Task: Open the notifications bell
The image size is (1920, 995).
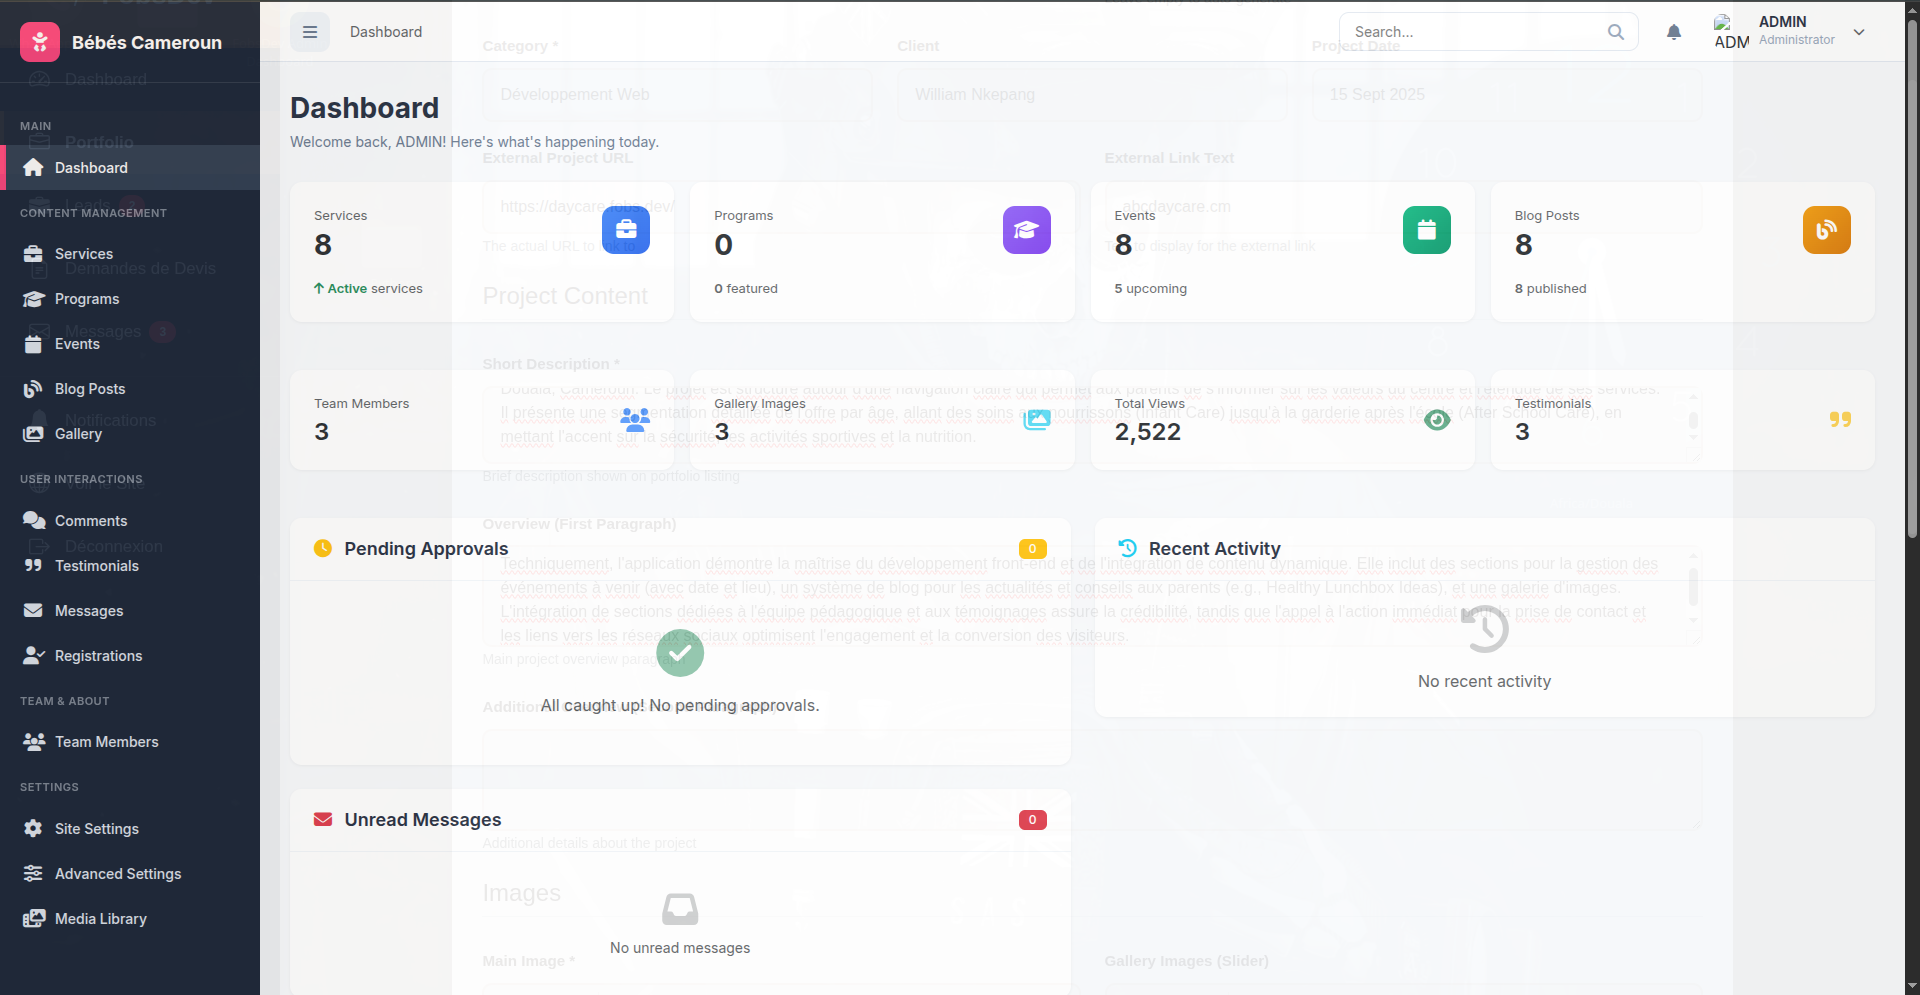Action: pyautogui.click(x=1674, y=32)
